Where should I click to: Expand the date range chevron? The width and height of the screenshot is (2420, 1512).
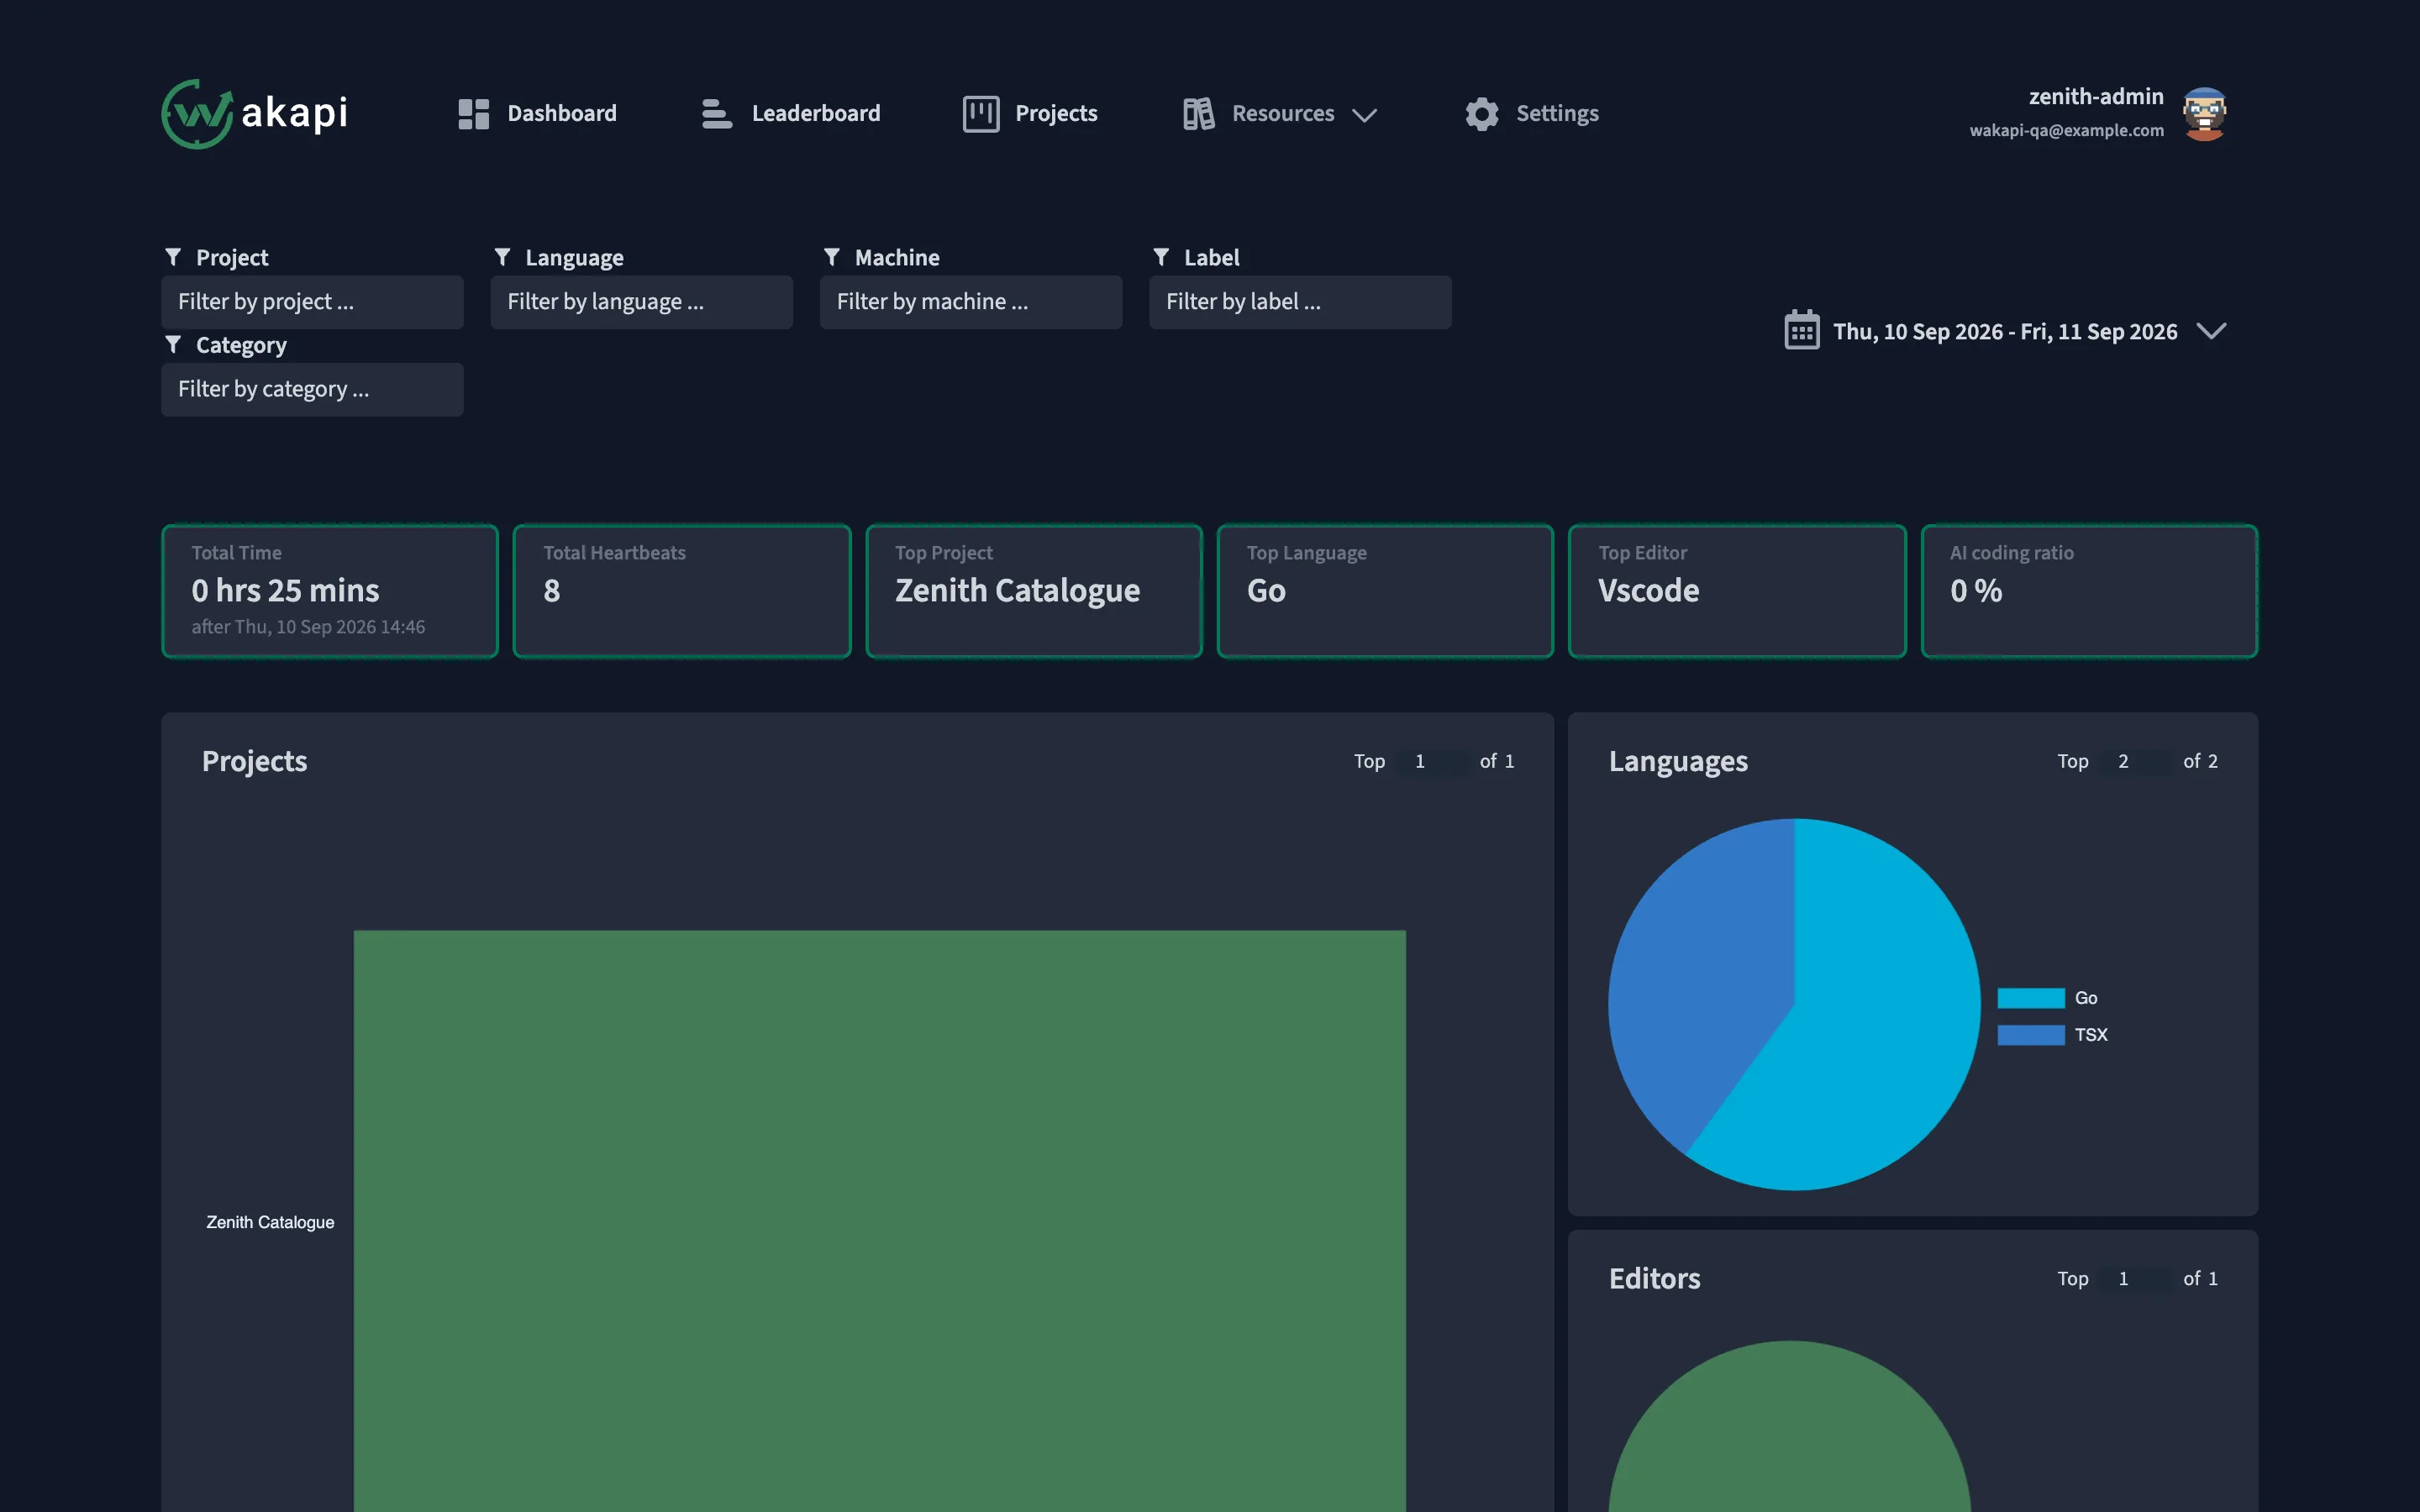tap(2211, 331)
